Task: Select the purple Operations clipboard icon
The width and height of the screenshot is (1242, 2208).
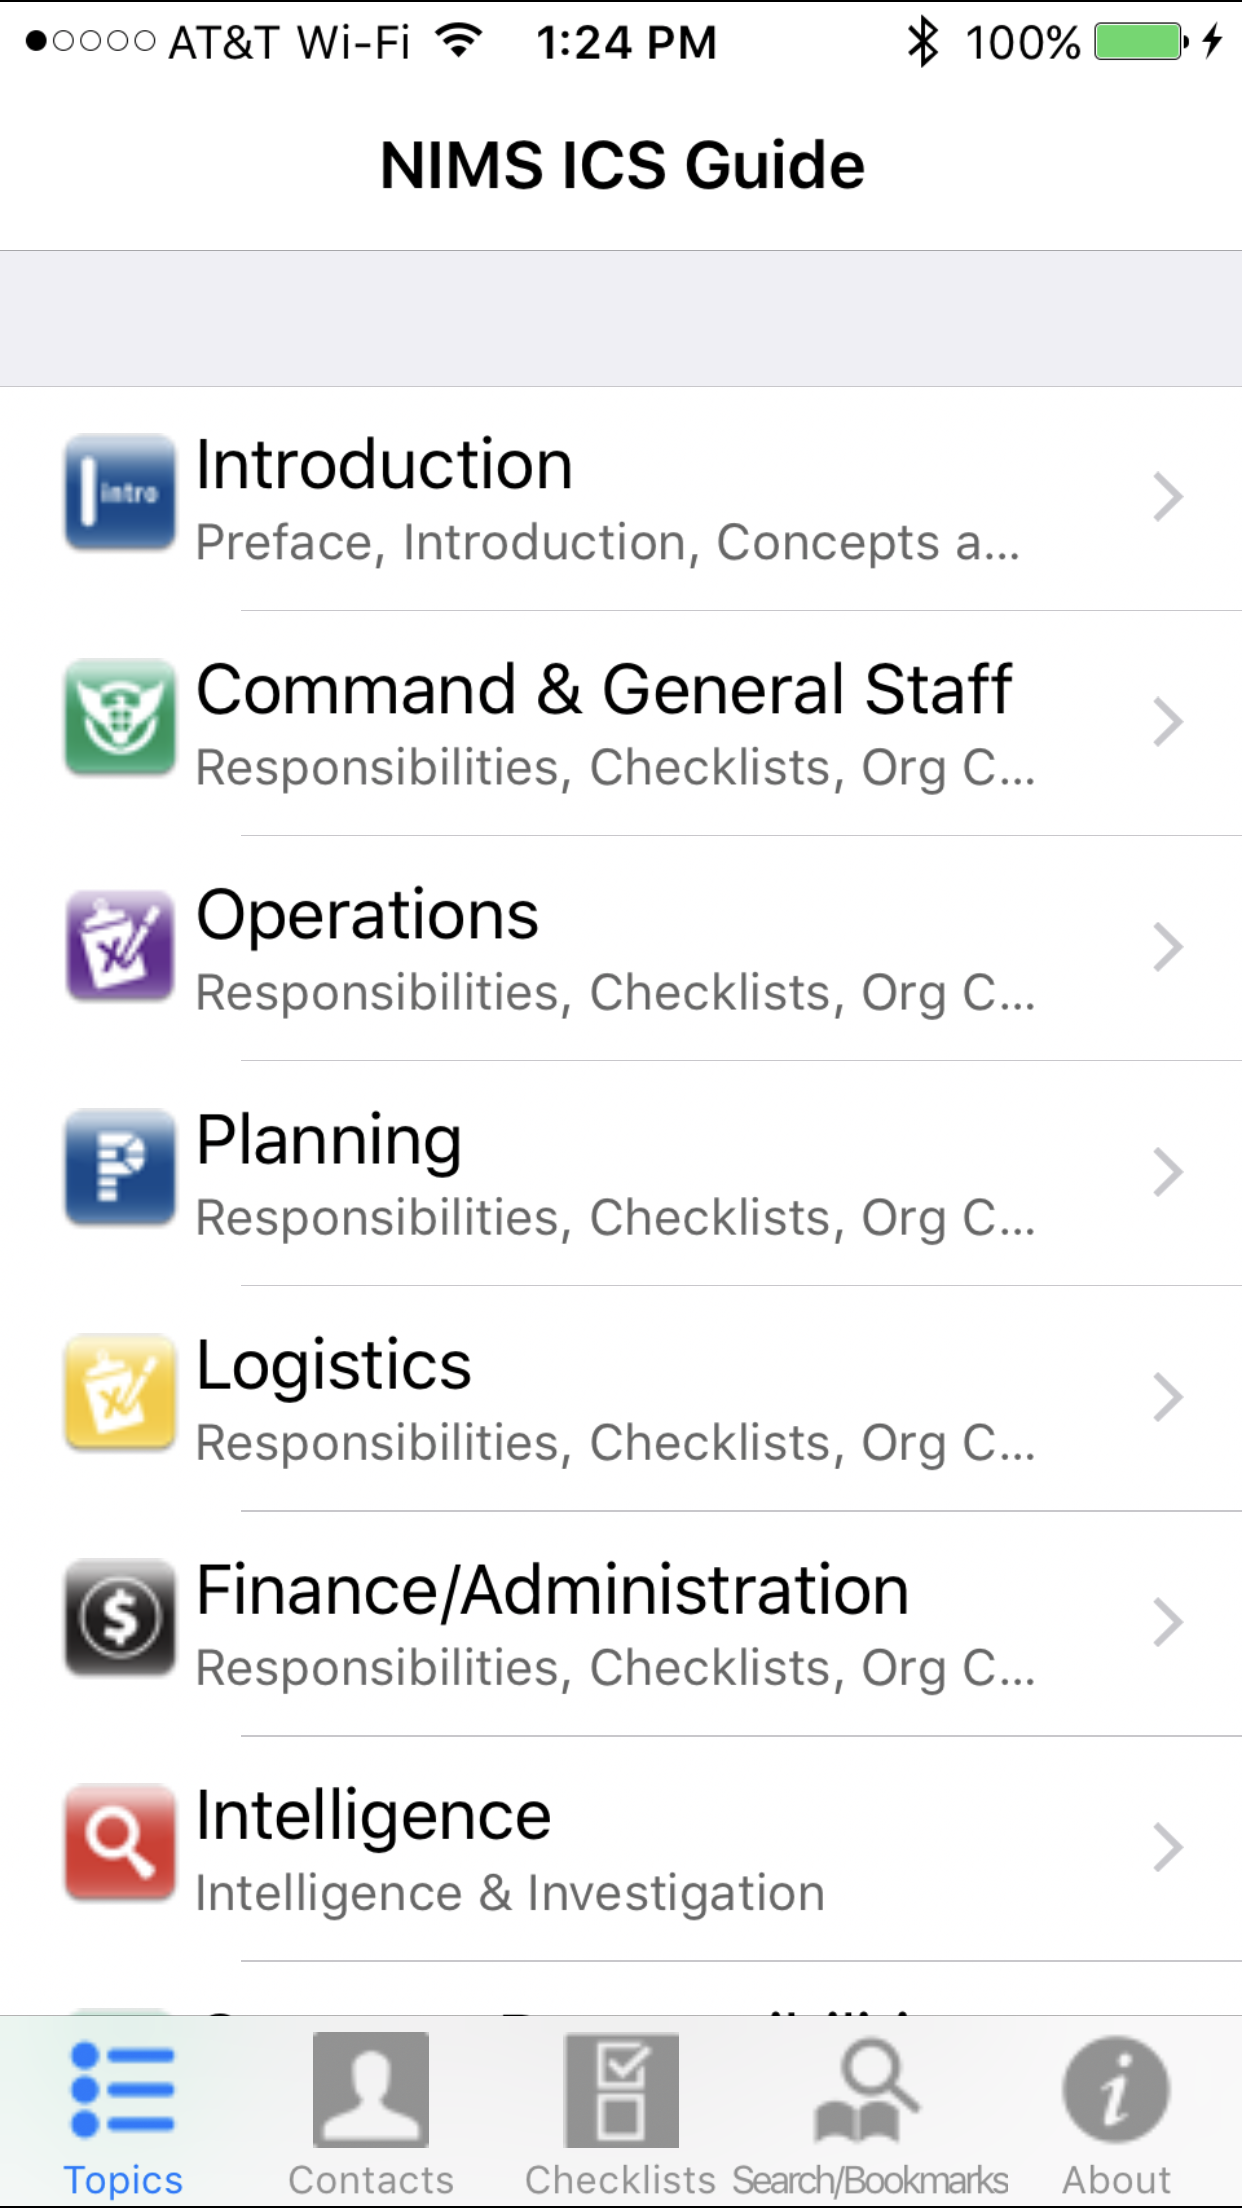Action: pyautogui.click(x=120, y=945)
